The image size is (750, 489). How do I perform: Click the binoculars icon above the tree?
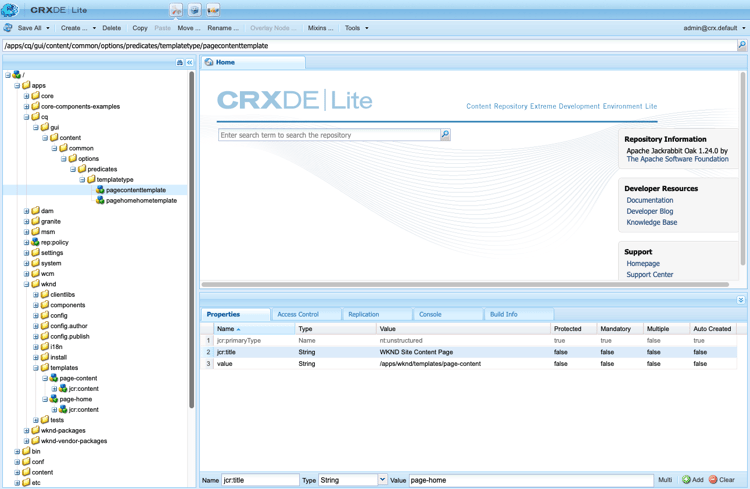point(180,62)
